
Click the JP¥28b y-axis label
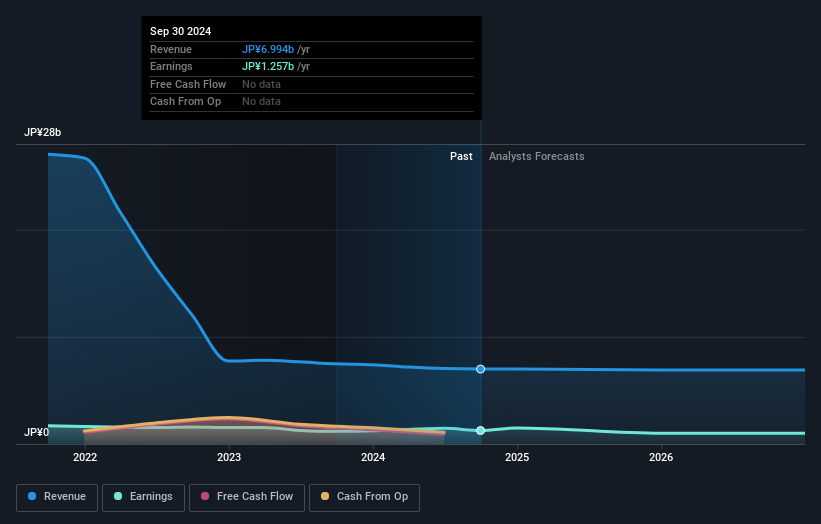tap(42, 132)
